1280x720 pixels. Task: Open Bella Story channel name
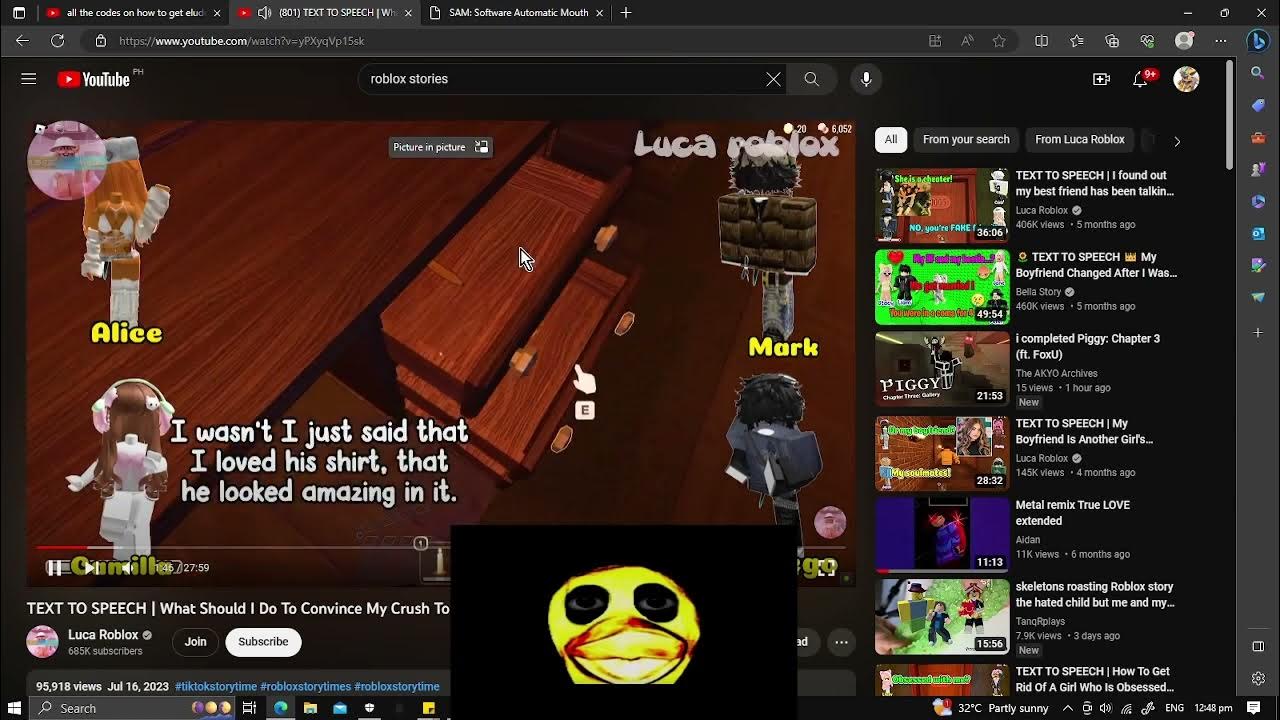(1038, 292)
